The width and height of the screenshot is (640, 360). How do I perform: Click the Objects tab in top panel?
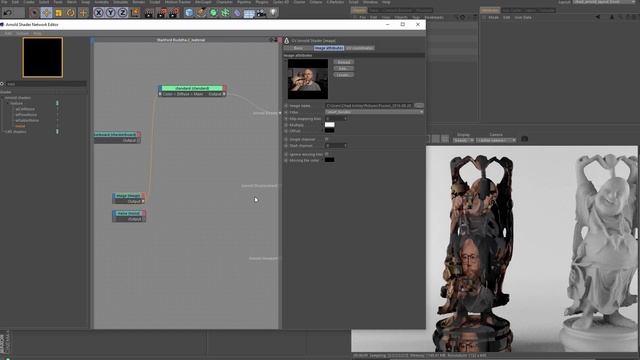pos(359,10)
